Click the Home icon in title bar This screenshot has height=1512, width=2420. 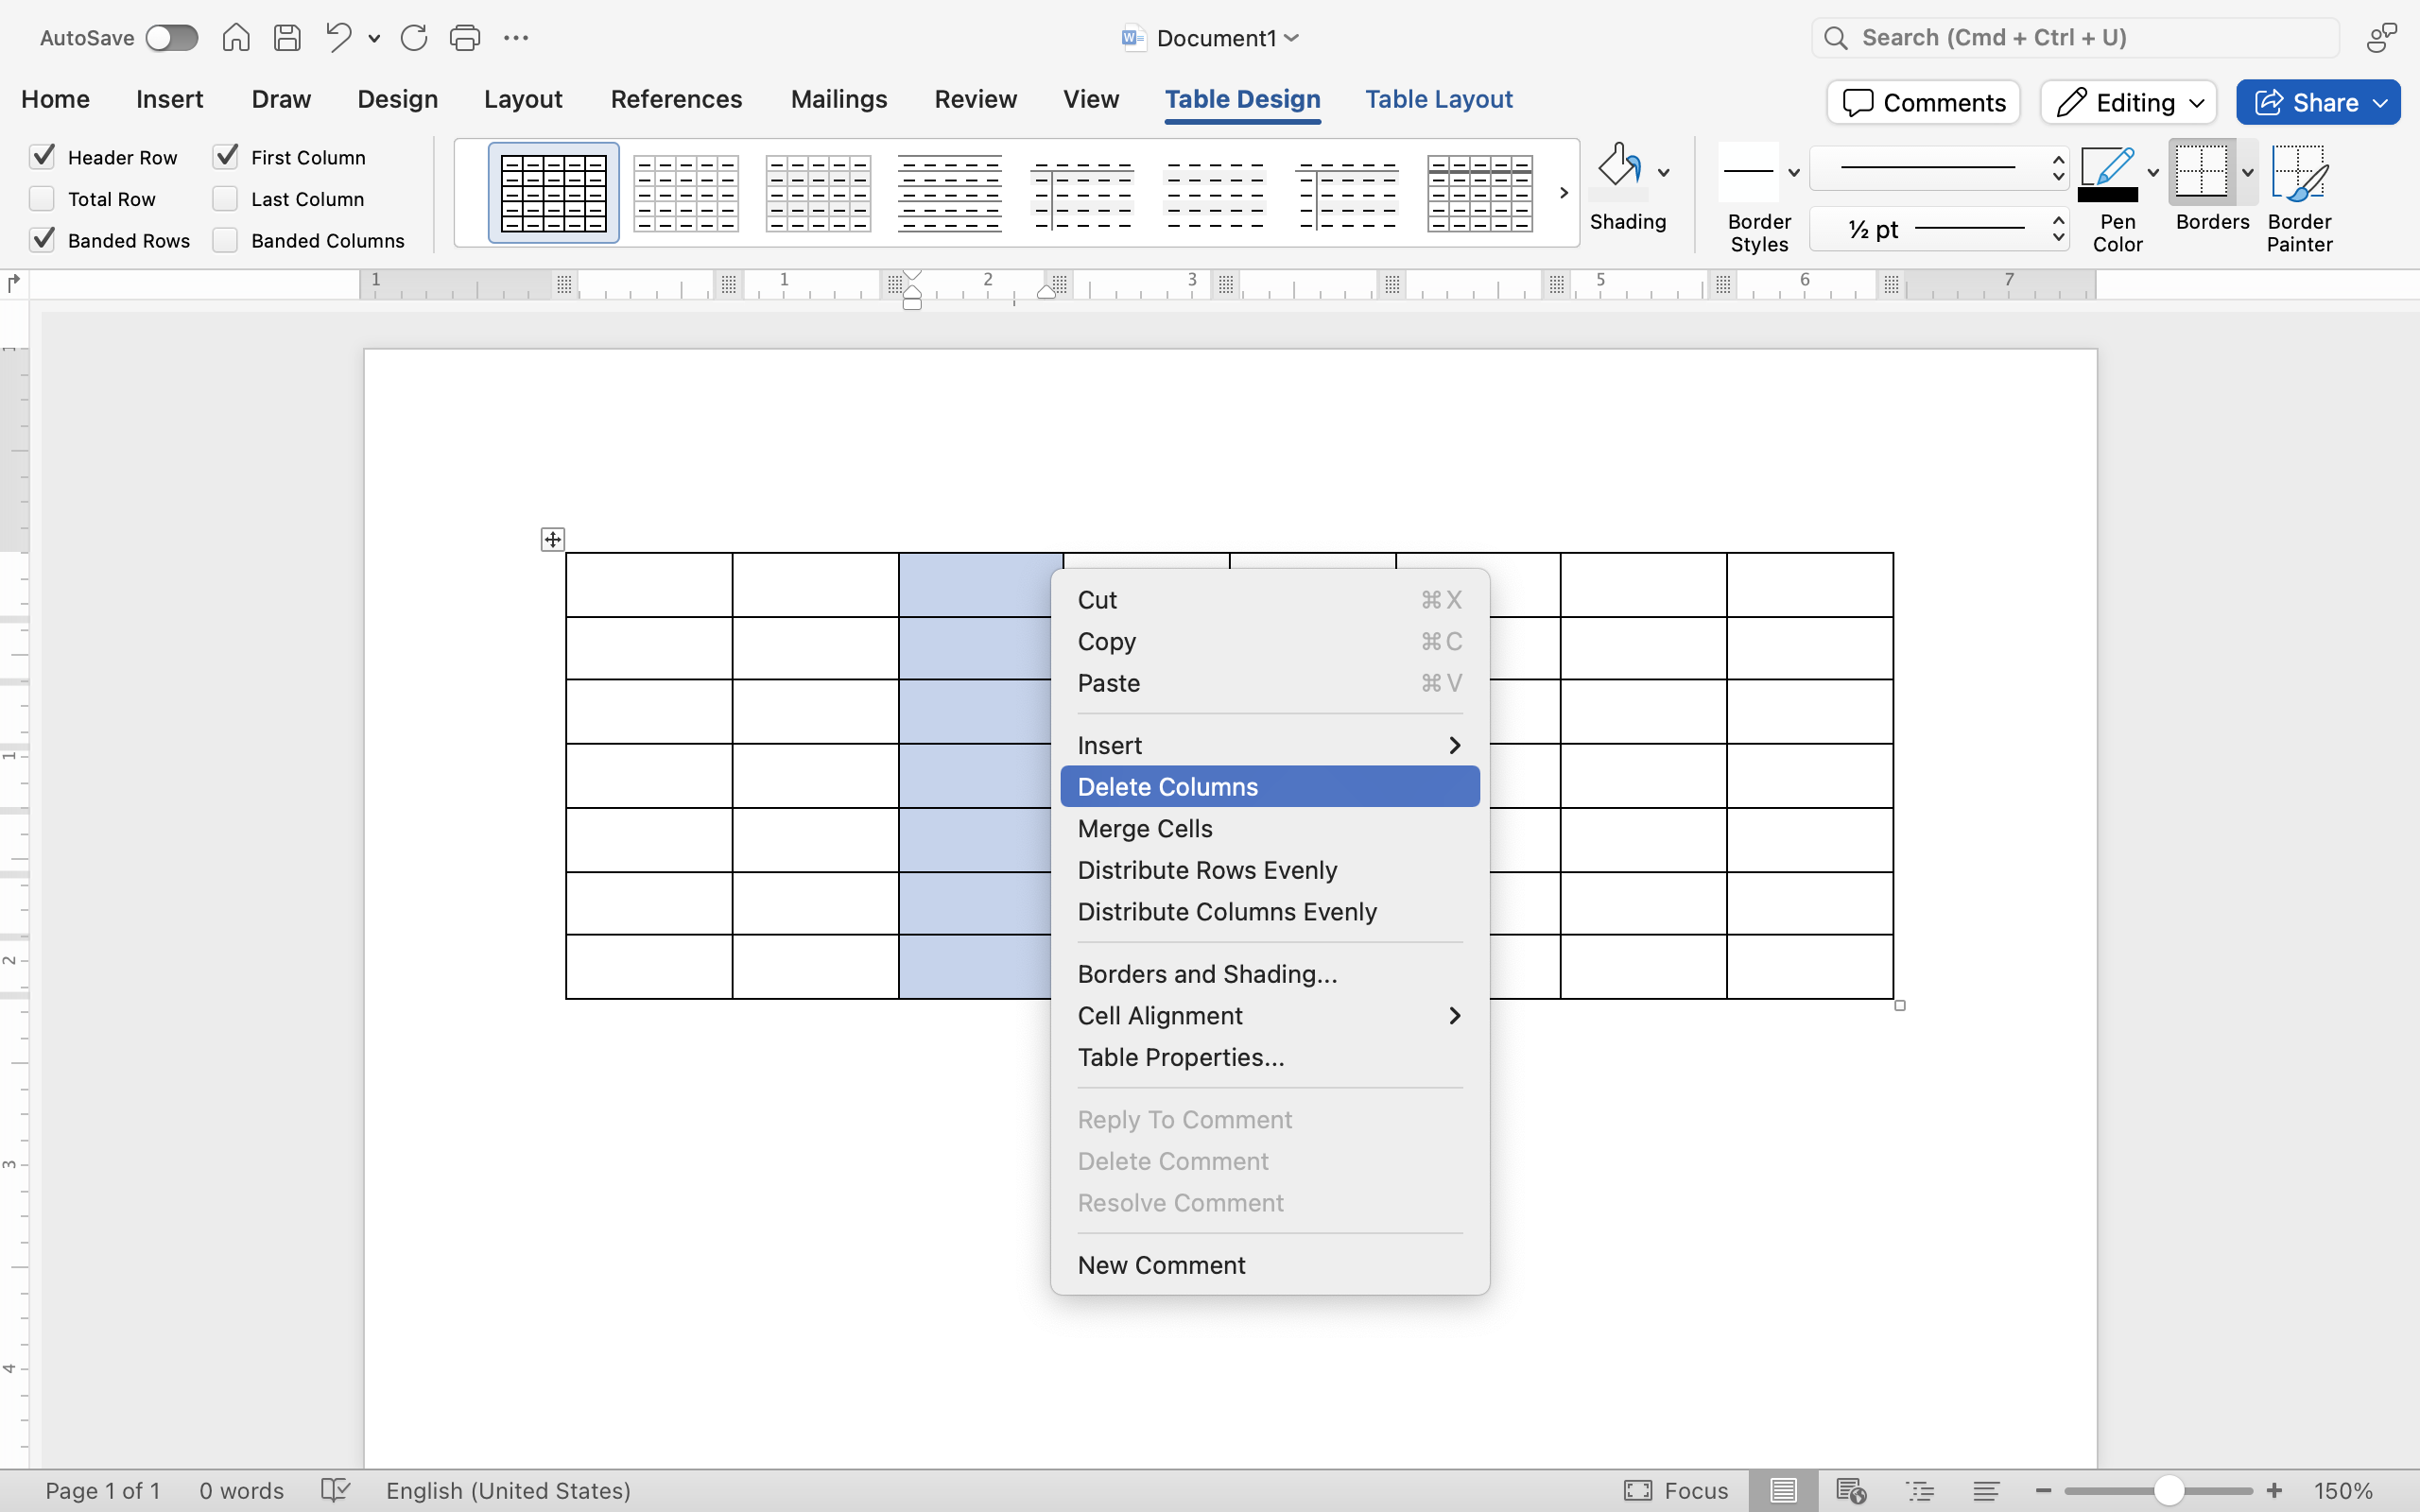(236, 38)
